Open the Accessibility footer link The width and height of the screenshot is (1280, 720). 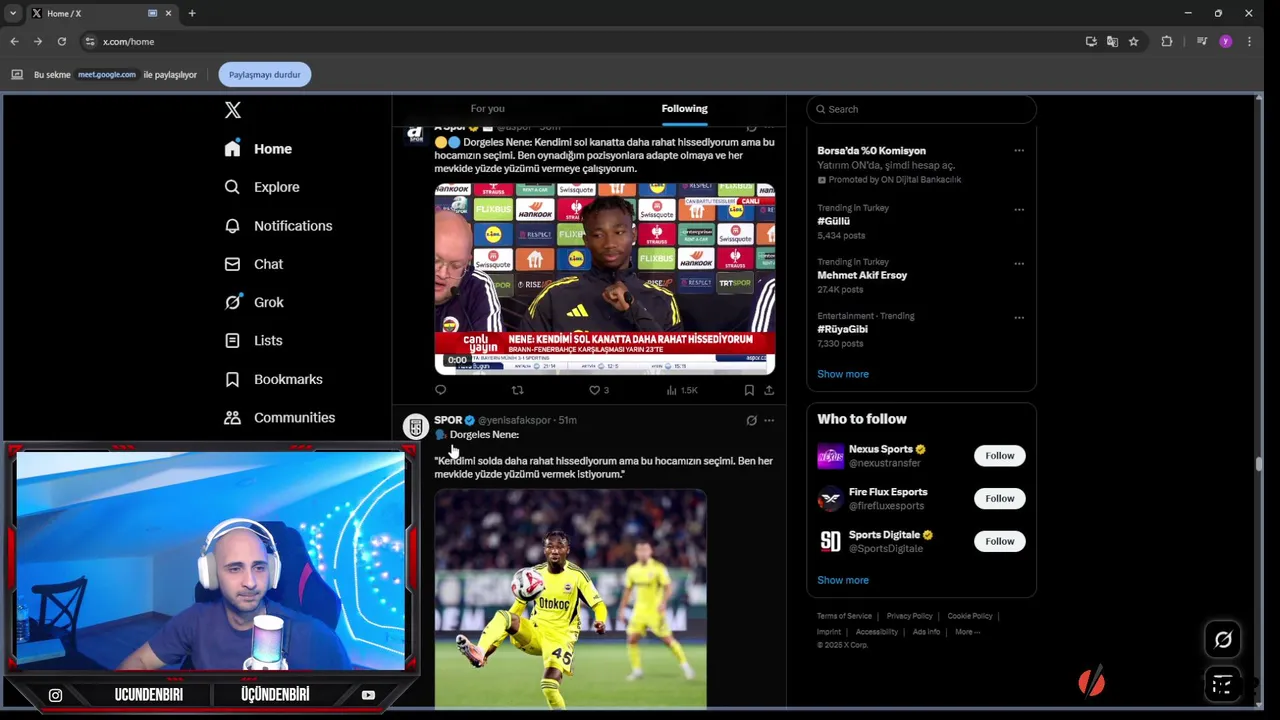(x=877, y=632)
